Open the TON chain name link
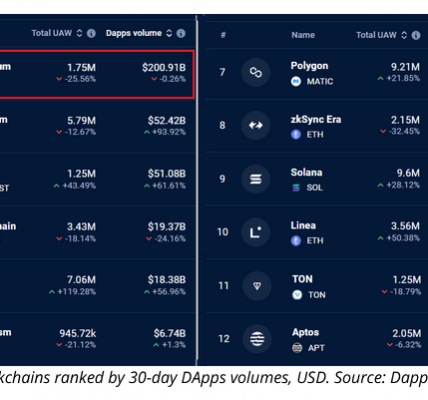The height and width of the screenshot is (400, 428). (x=302, y=279)
